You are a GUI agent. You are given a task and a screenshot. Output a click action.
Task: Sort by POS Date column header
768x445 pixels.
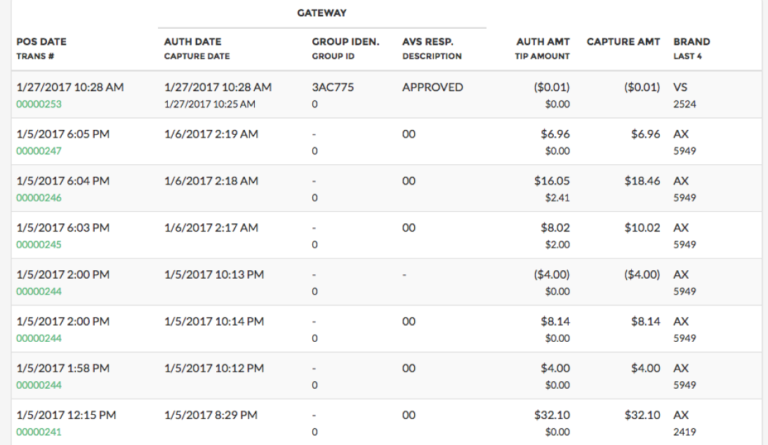click(x=42, y=42)
